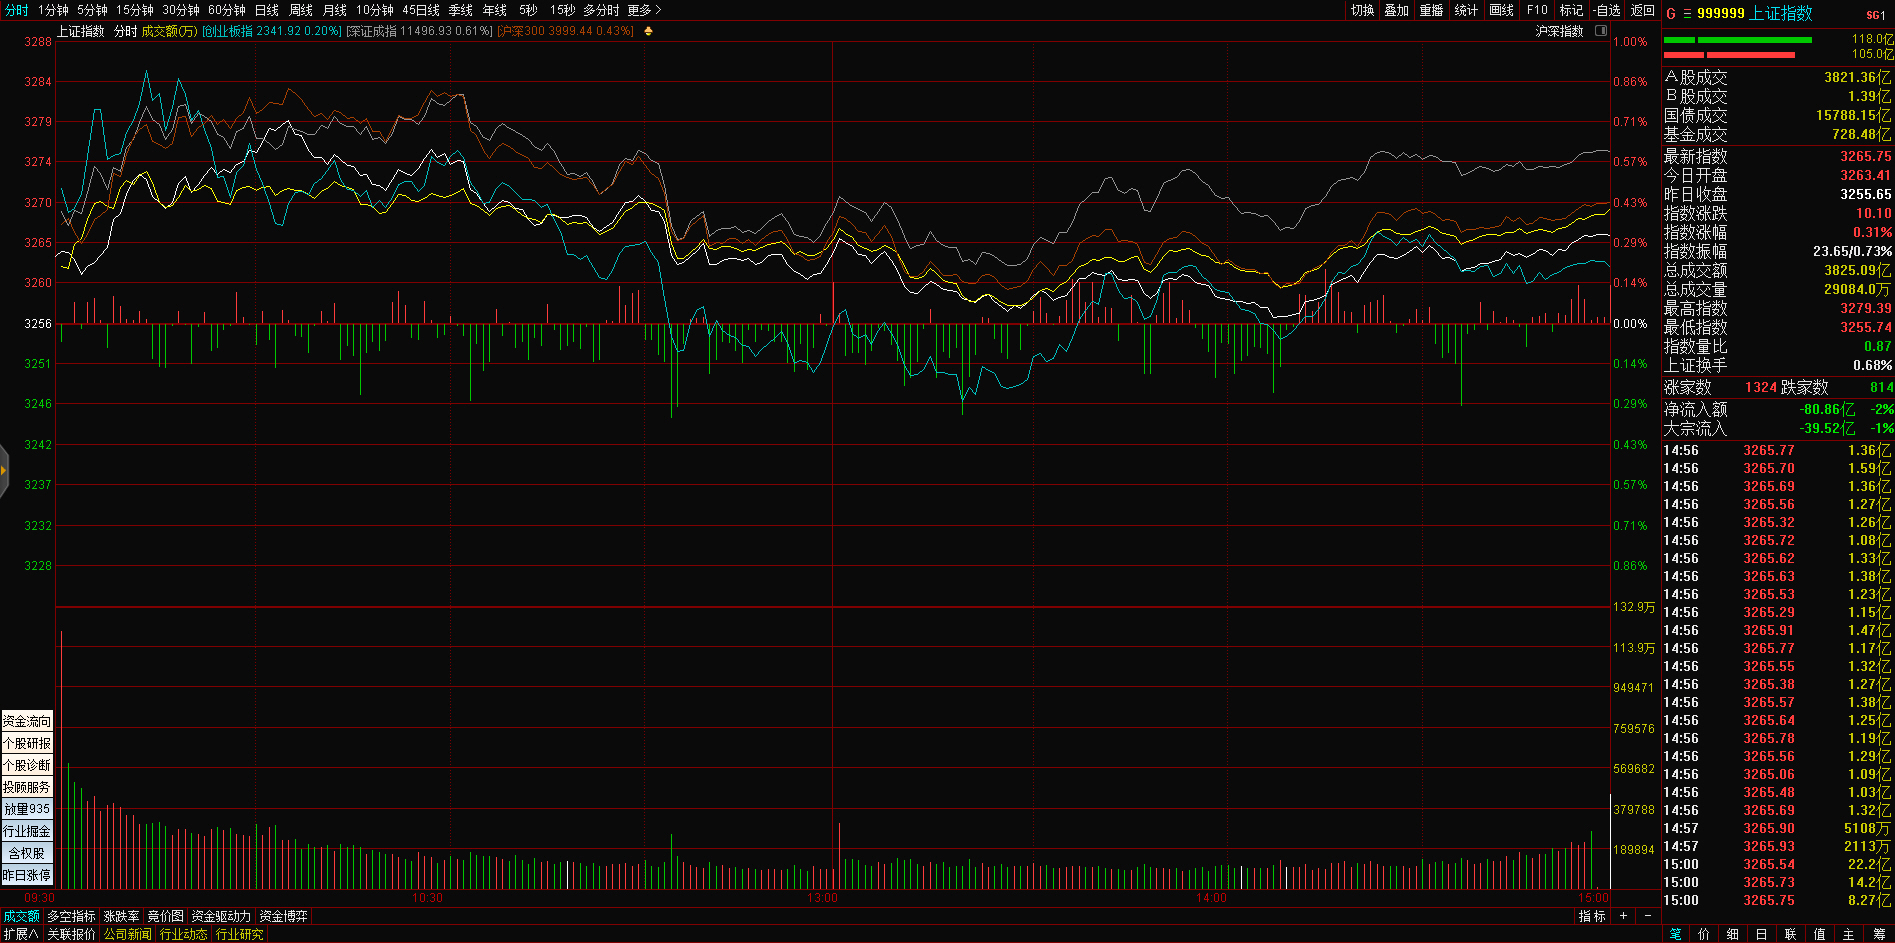Toggle 自选 watchlist for this index
Image resolution: width=1895 pixels, height=943 pixels.
tap(1606, 10)
